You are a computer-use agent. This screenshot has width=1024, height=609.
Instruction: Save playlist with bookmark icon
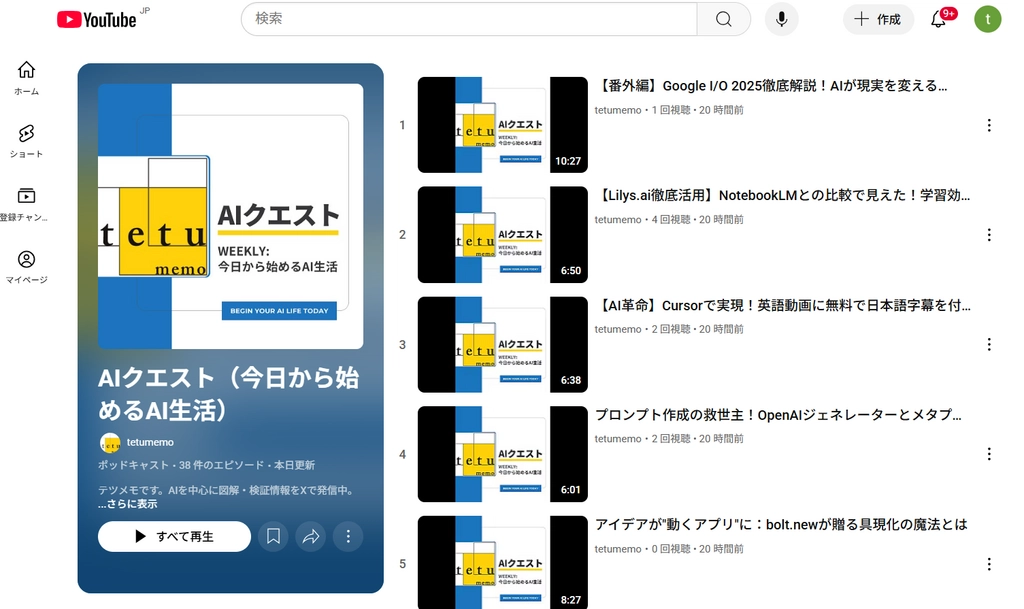pos(273,537)
